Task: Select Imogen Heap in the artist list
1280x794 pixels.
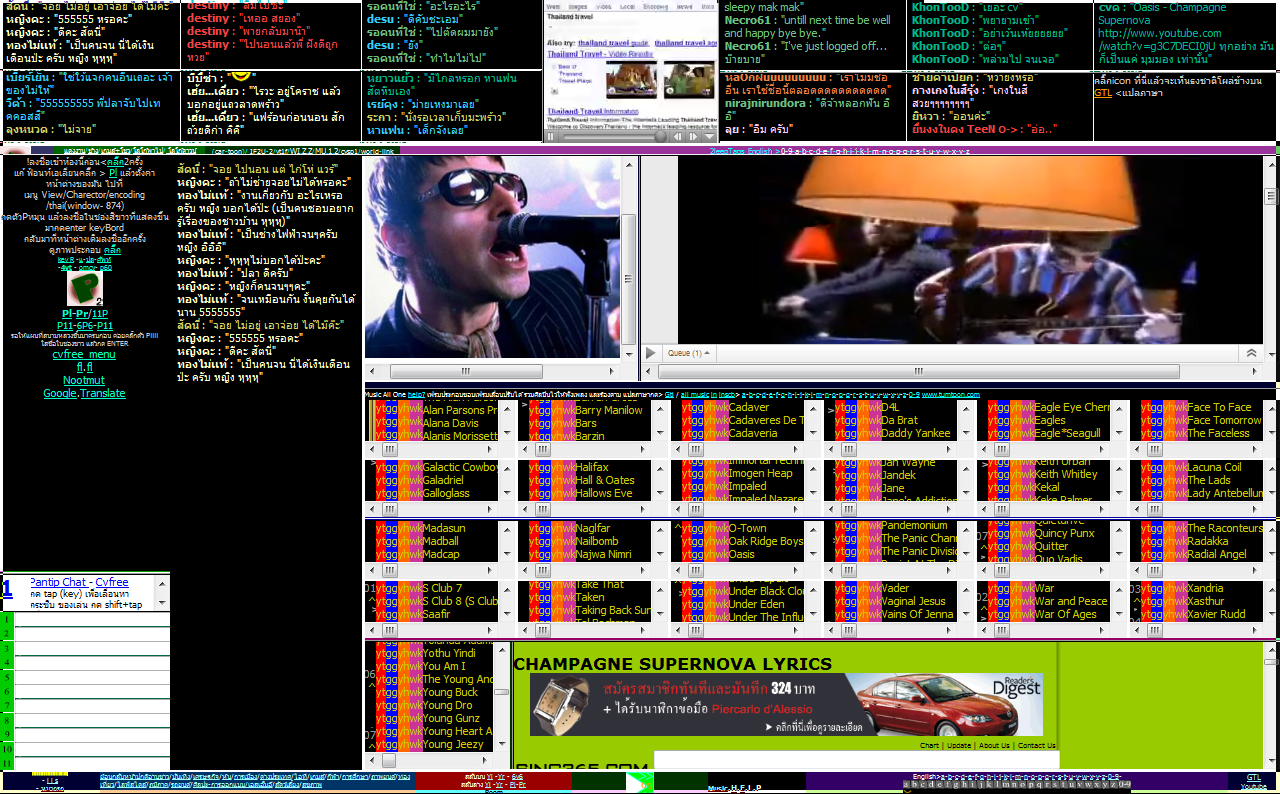Action: 761,473
